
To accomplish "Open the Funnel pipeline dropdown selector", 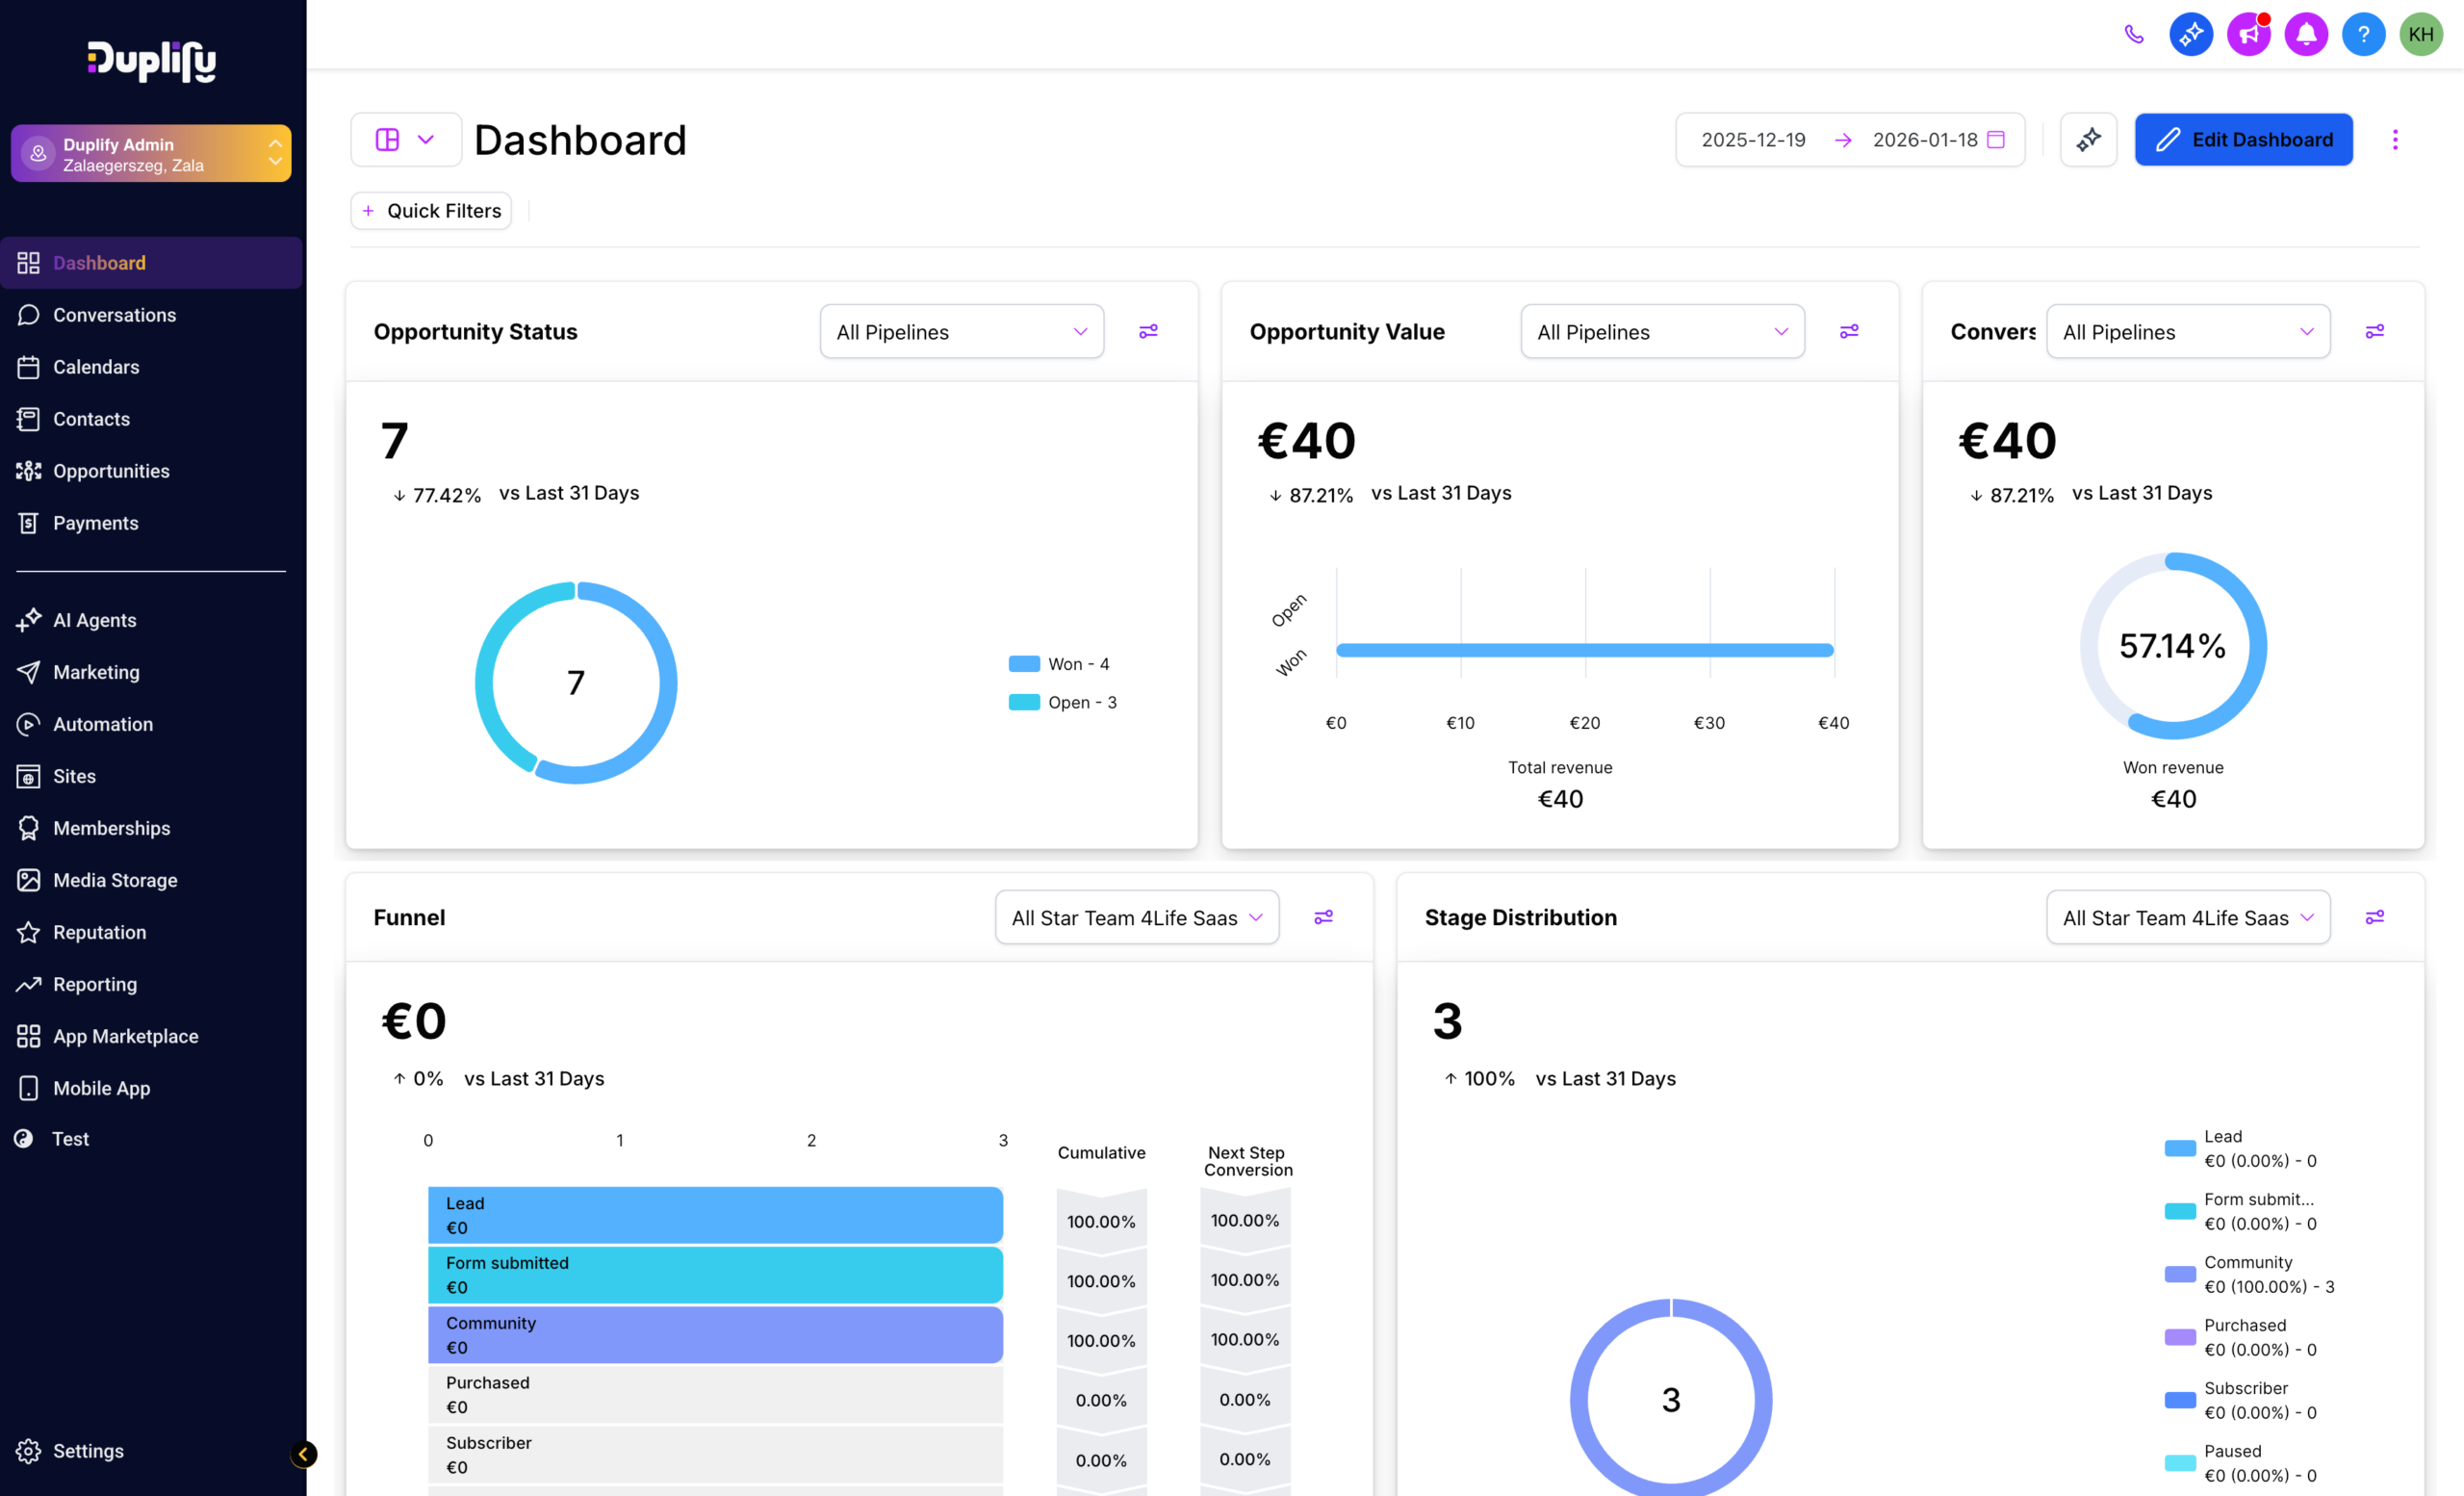I will 1136,918.
